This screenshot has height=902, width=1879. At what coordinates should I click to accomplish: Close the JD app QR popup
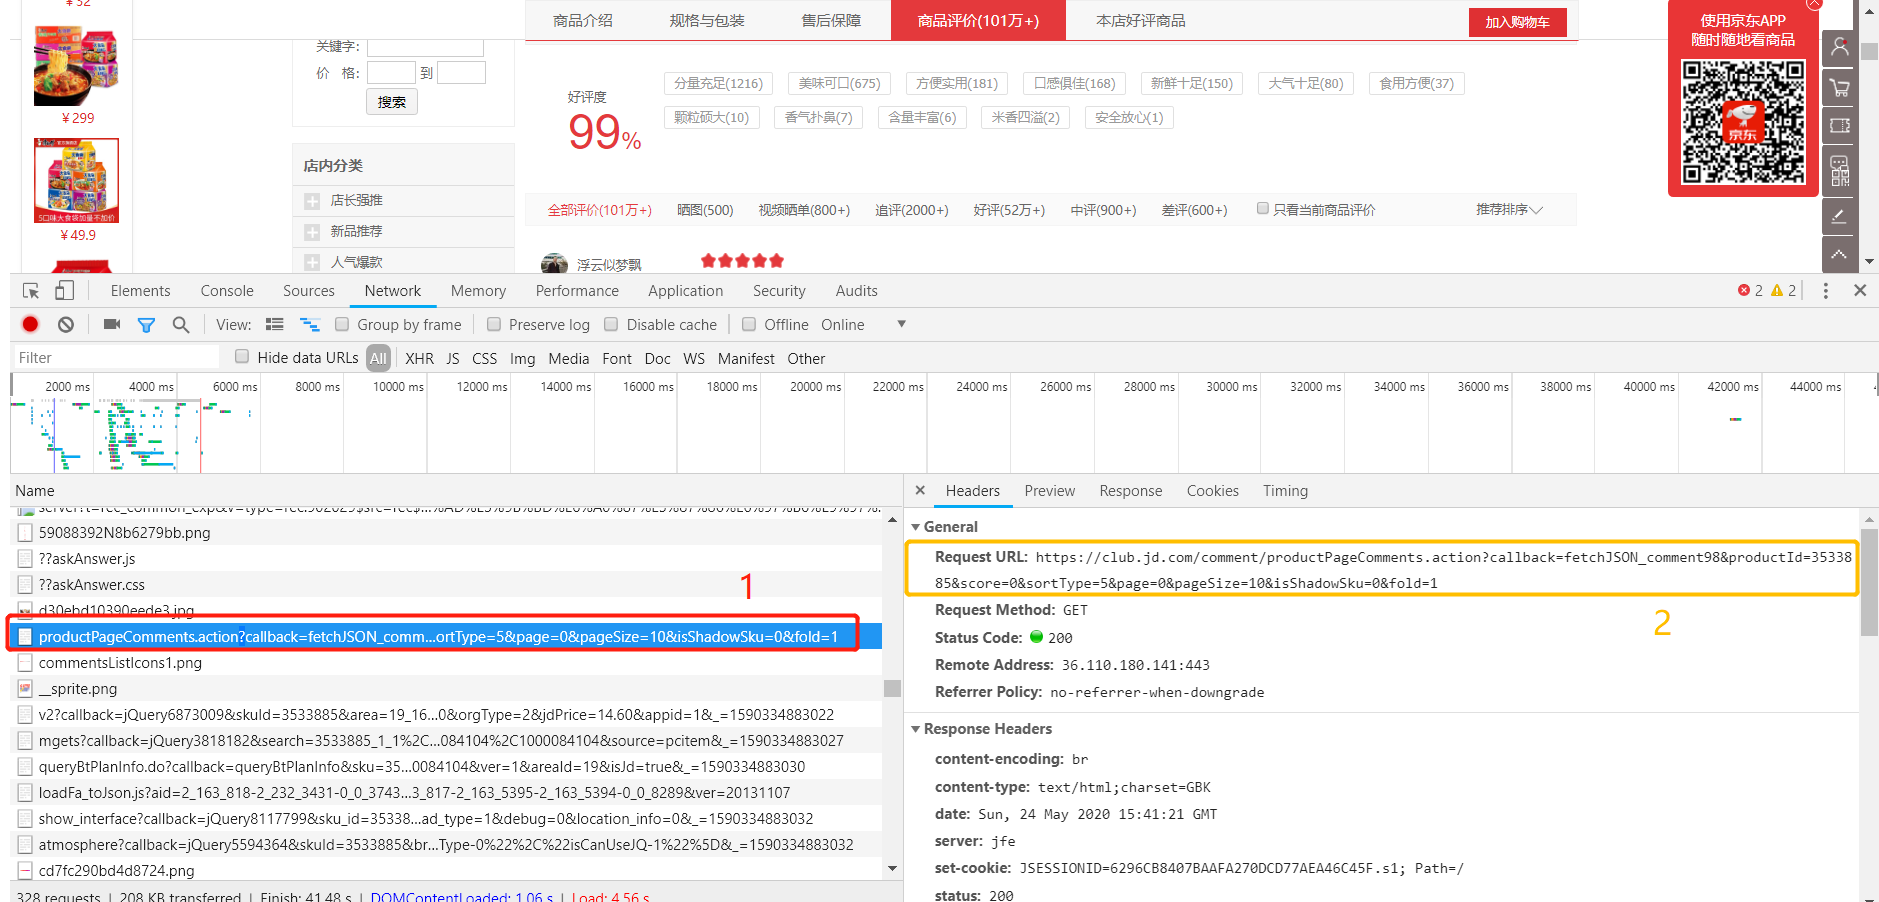pyautogui.click(x=1814, y=4)
